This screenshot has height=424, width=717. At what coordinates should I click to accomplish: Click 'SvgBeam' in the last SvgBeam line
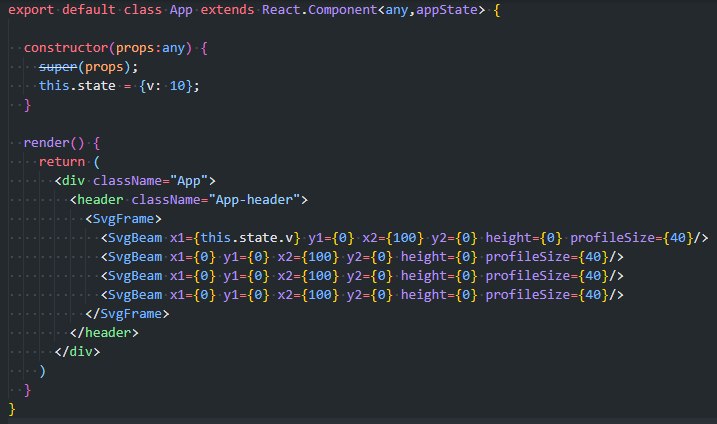click(x=135, y=295)
